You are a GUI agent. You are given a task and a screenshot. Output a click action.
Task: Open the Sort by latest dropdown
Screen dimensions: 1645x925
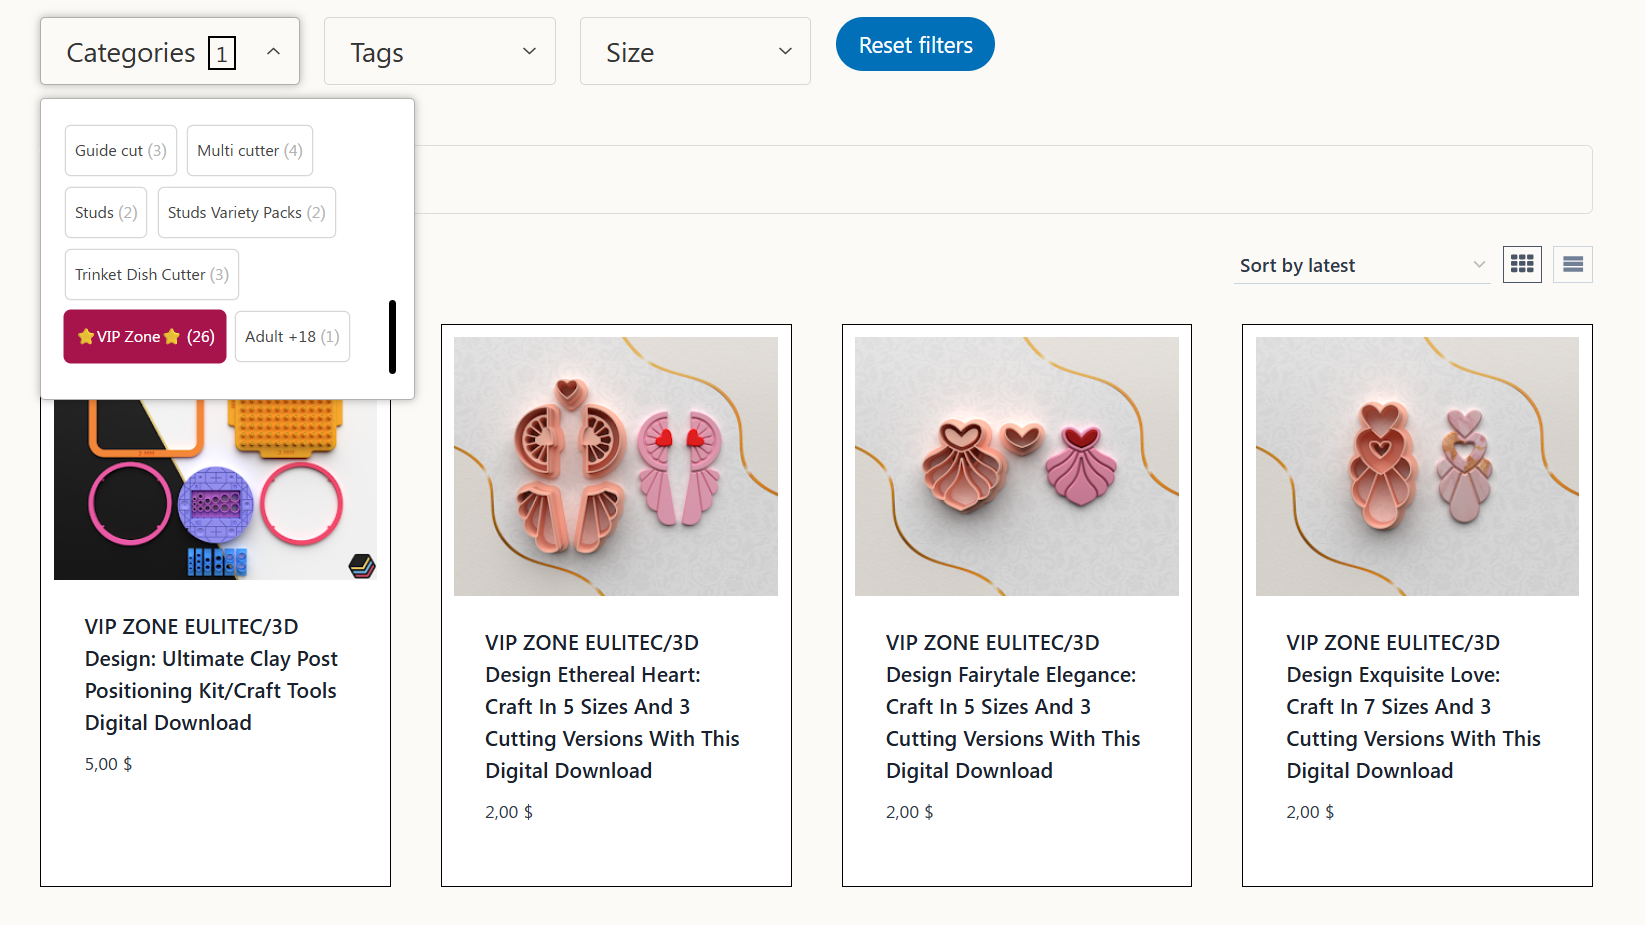point(1361,265)
